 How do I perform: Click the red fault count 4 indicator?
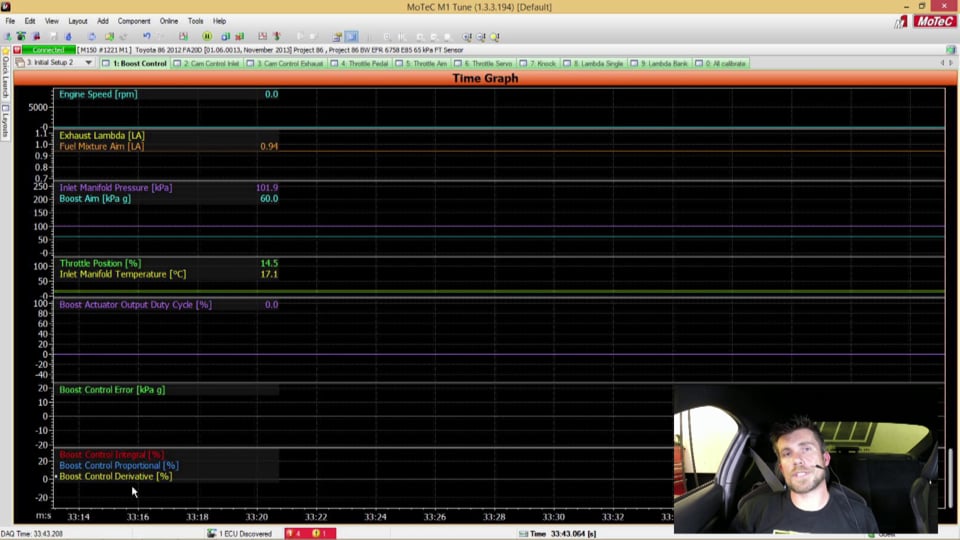(x=294, y=533)
